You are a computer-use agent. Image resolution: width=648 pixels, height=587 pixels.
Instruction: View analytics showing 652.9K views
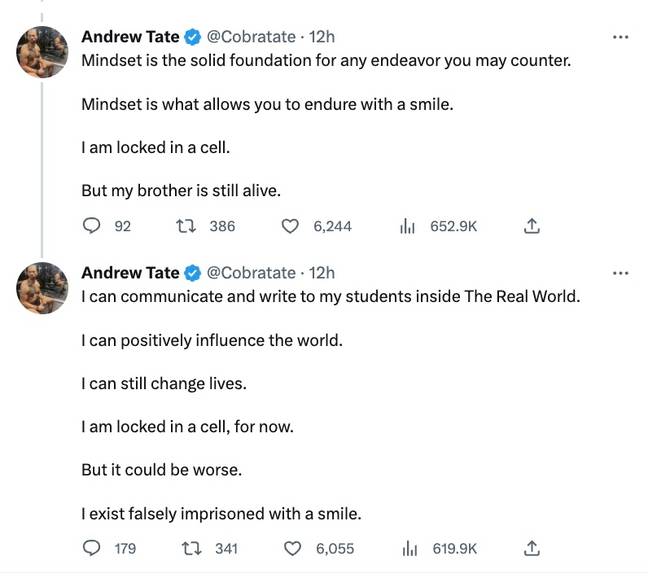(408, 226)
